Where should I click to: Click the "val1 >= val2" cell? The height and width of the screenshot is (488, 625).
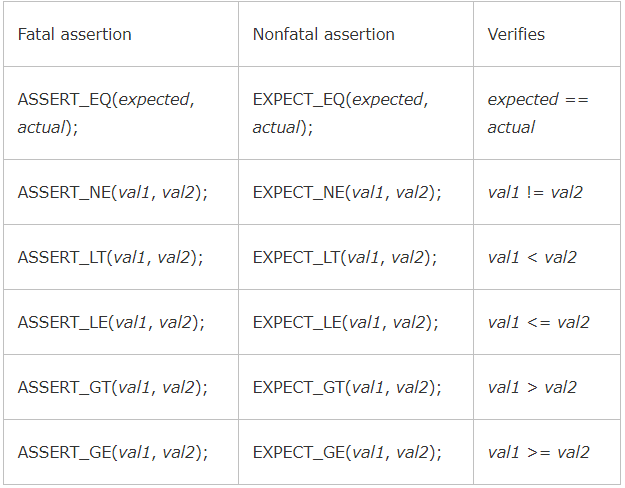click(x=538, y=452)
